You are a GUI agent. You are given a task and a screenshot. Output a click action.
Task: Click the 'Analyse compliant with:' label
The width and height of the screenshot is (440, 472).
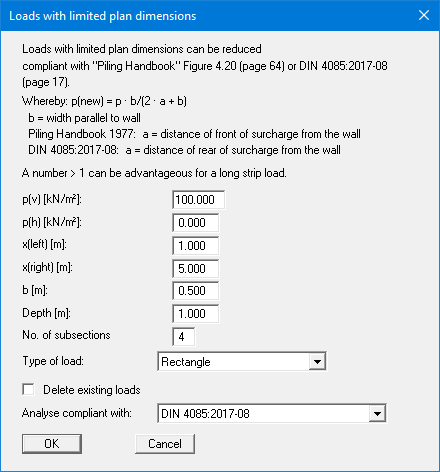(x=77, y=413)
